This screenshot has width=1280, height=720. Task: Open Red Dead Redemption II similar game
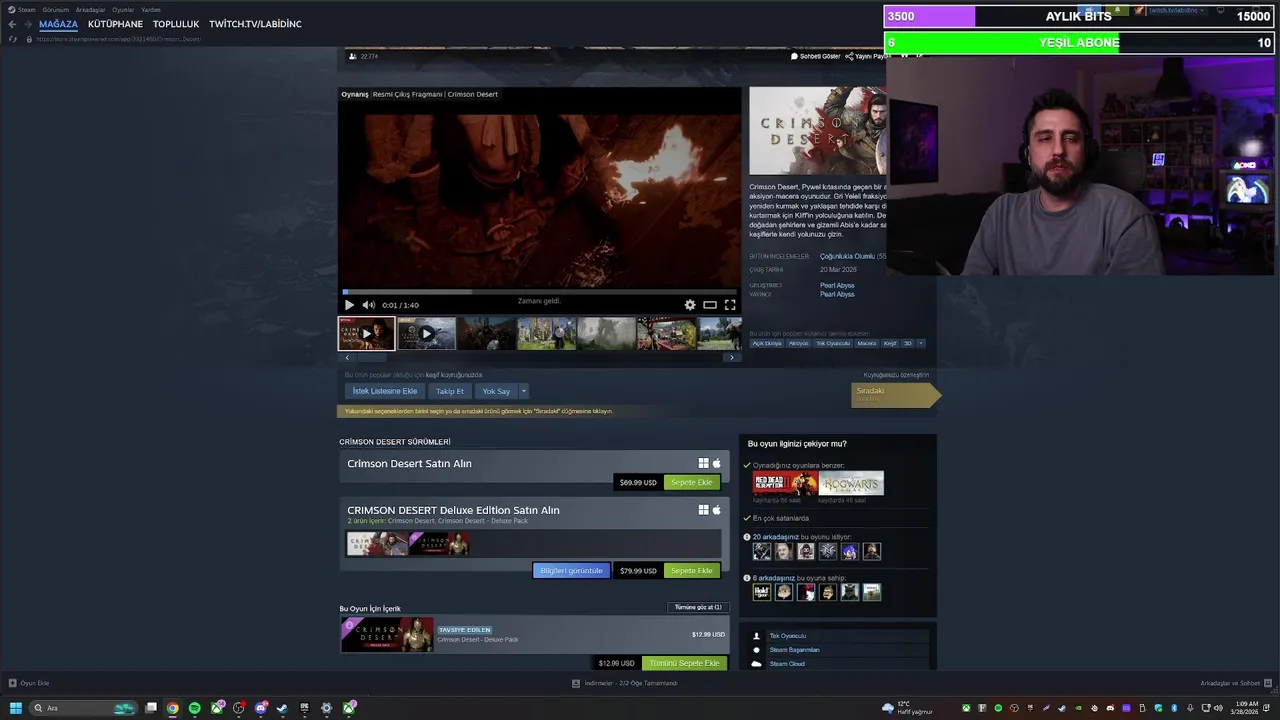tap(785, 483)
